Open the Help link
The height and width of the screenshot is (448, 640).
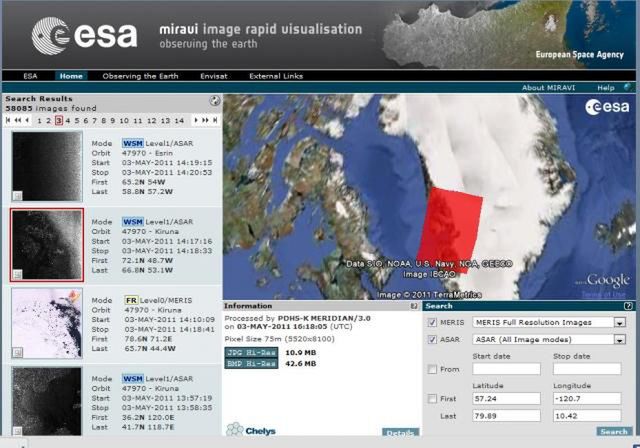click(x=606, y=87)
